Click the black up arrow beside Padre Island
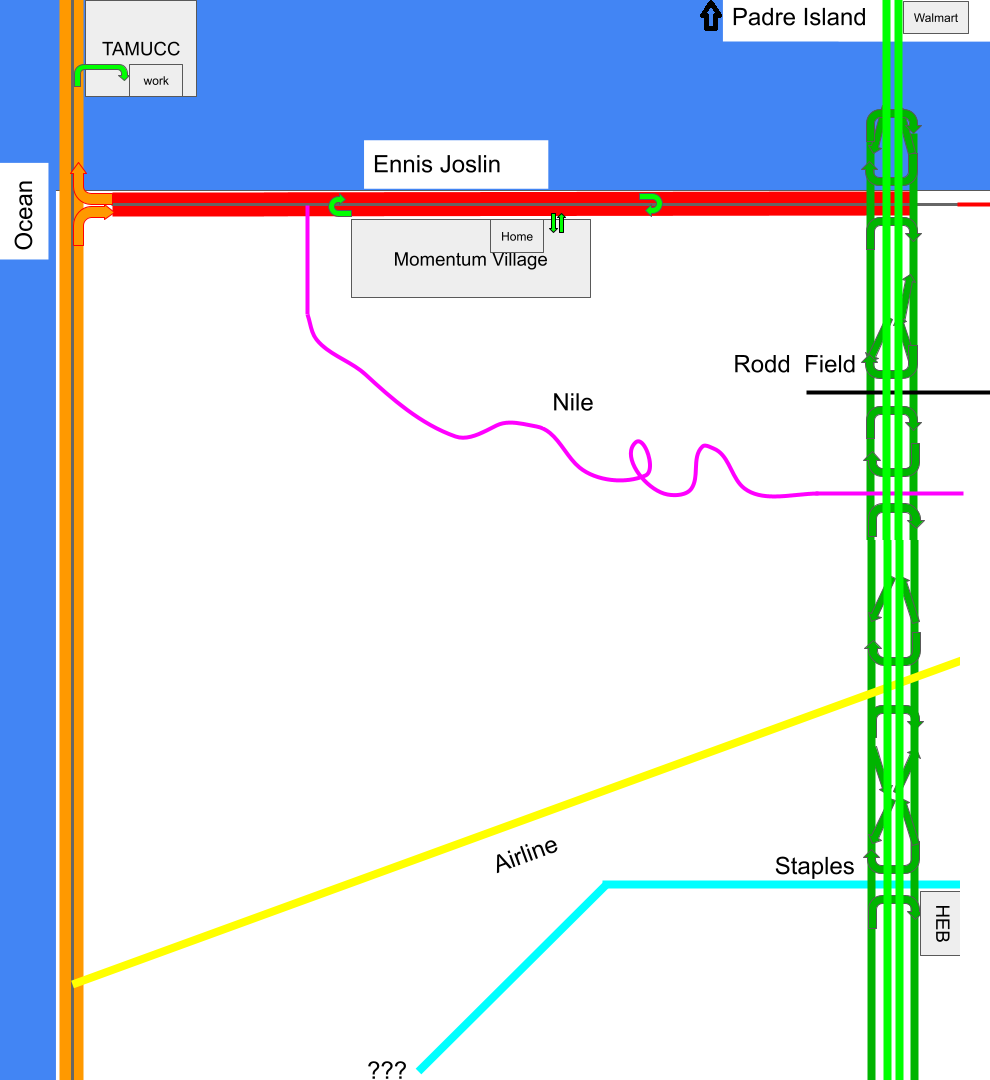This screenshot has height=1080, width=990. coord(709,15)
